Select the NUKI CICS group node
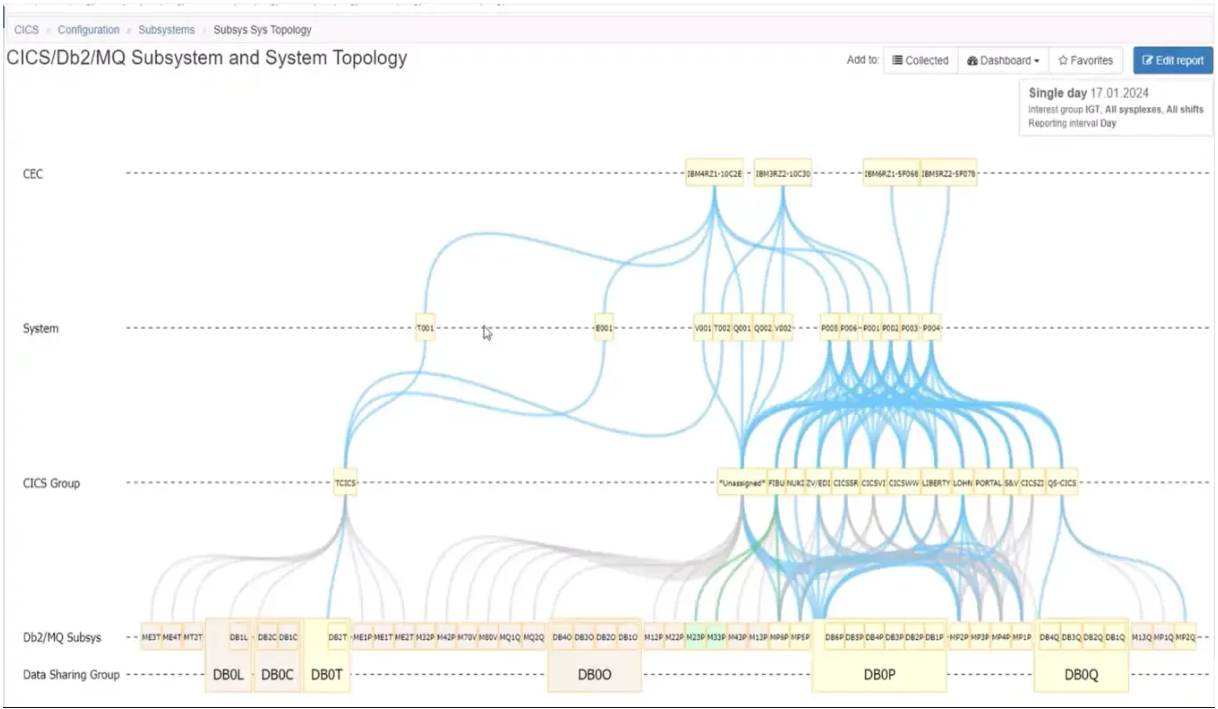 point(795,483)
